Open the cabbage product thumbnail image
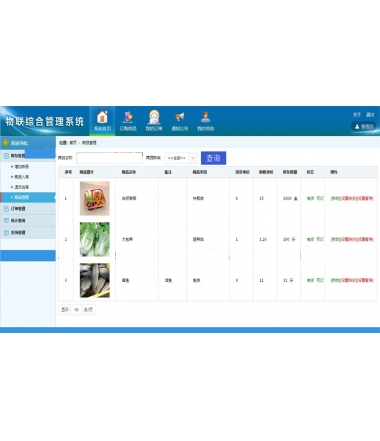 pyautogui.click(x=95, y=239)
